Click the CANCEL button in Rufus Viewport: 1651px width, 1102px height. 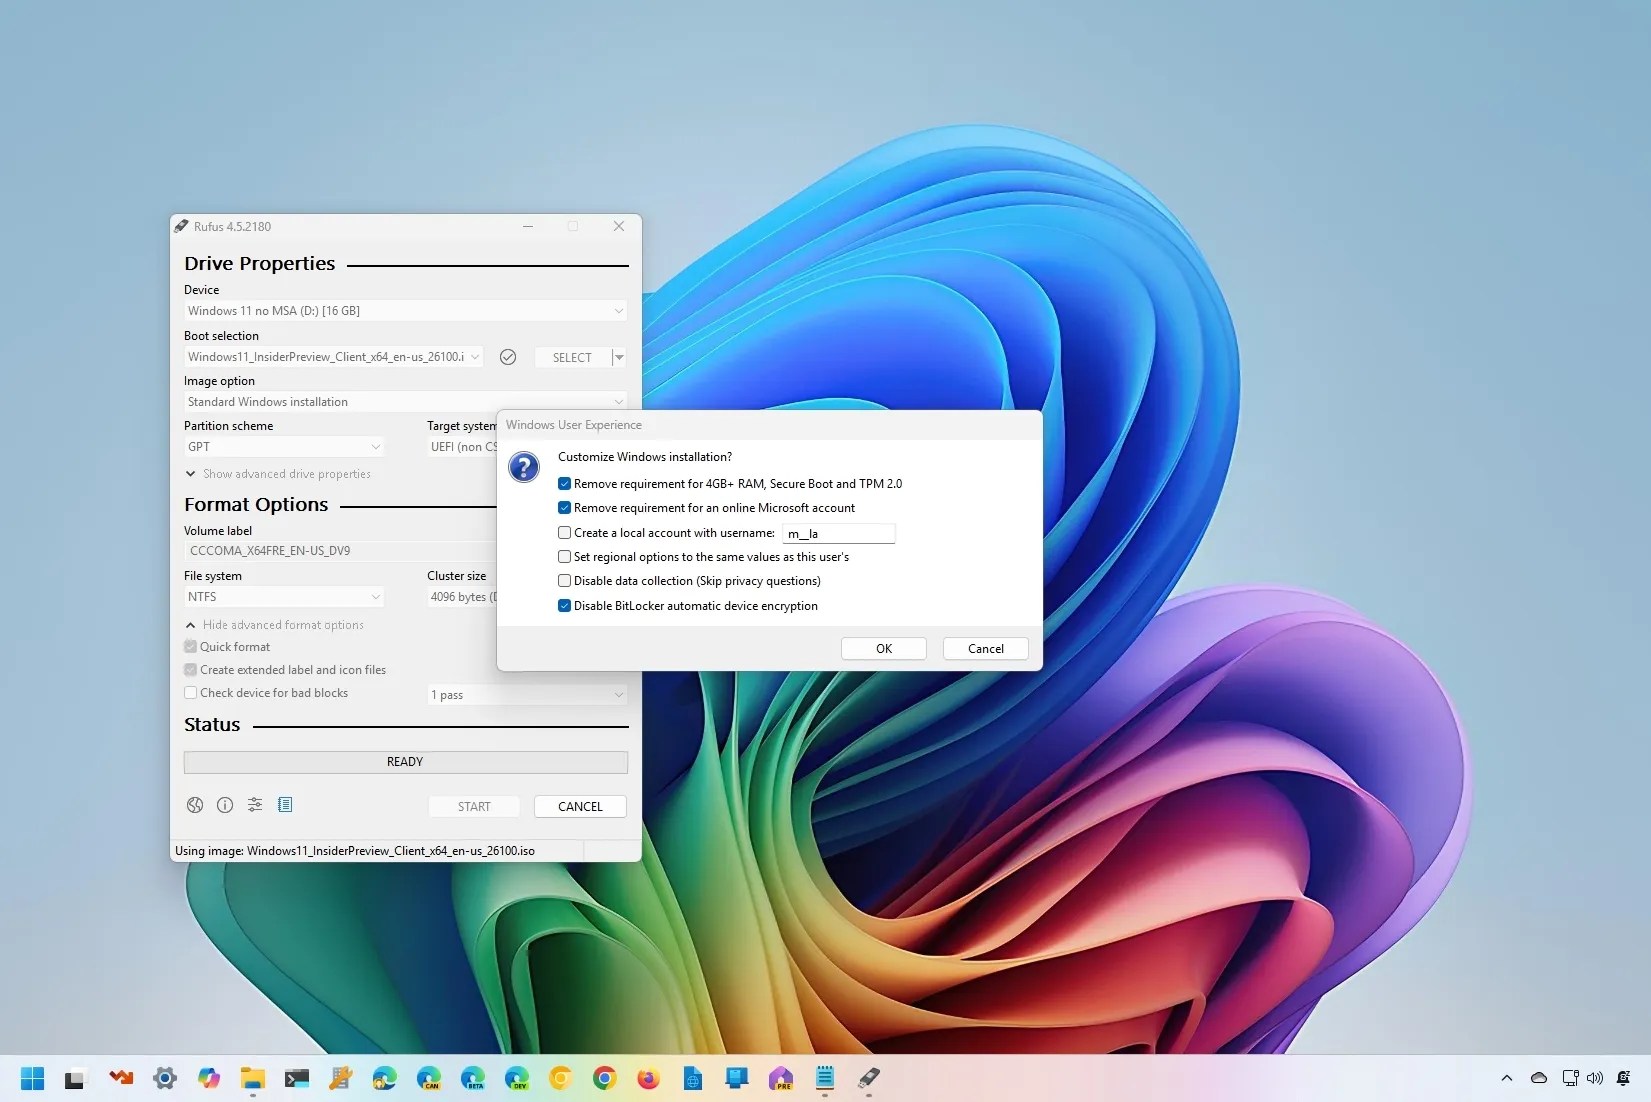pos(580,806)
